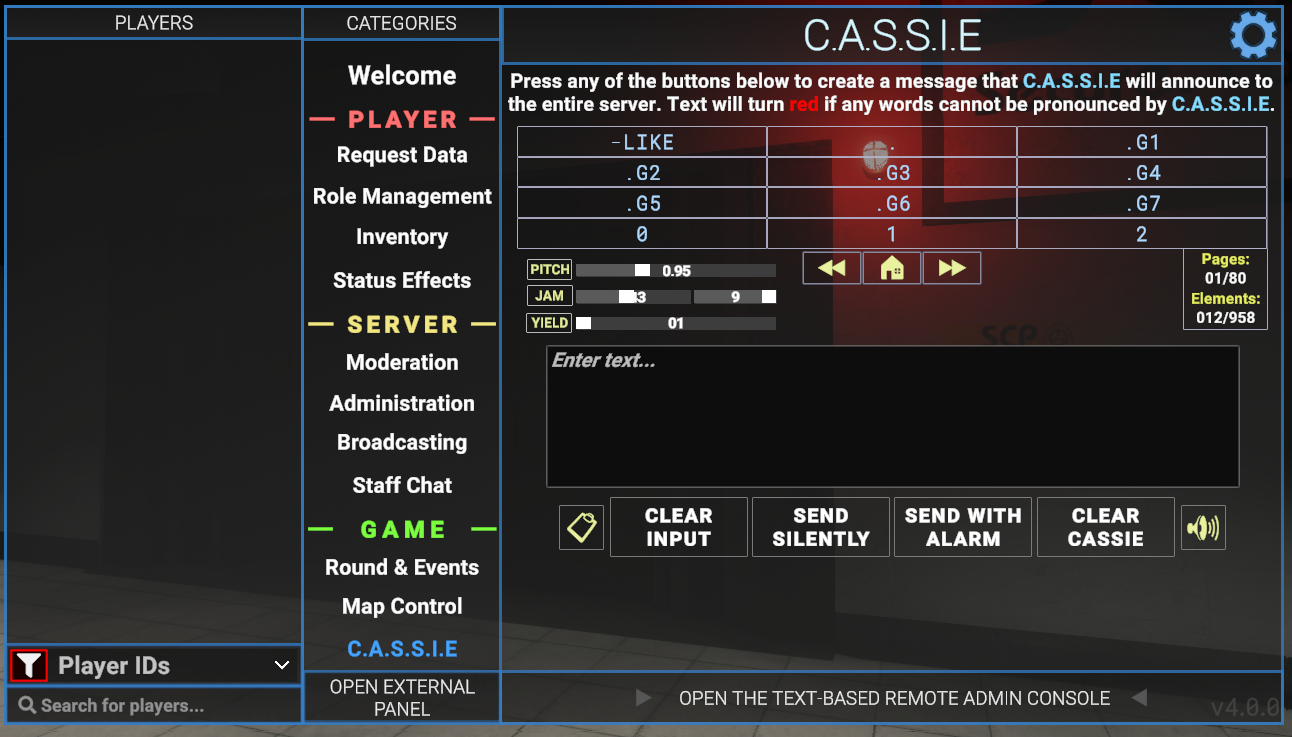Viewport: 1292px width, 737px height.
Task: Open the text-based remote admin console
Action: pos(894,698)
